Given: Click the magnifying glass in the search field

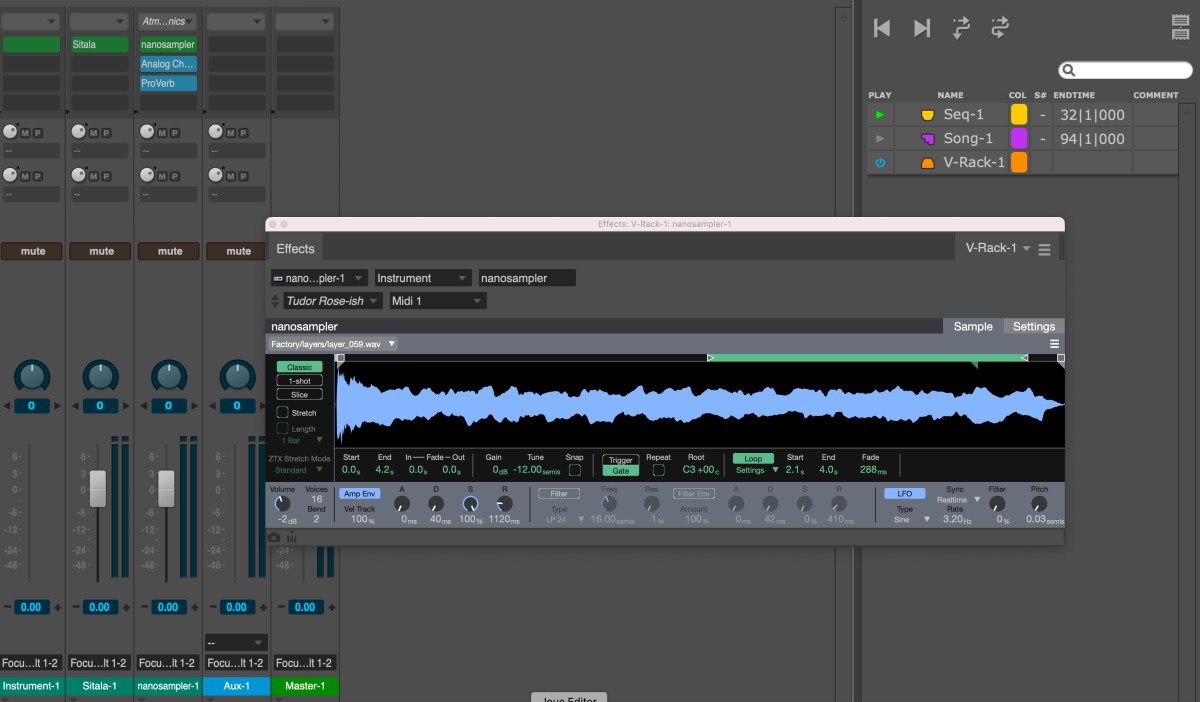Looking at the screenshot, I should [1068, 70].
